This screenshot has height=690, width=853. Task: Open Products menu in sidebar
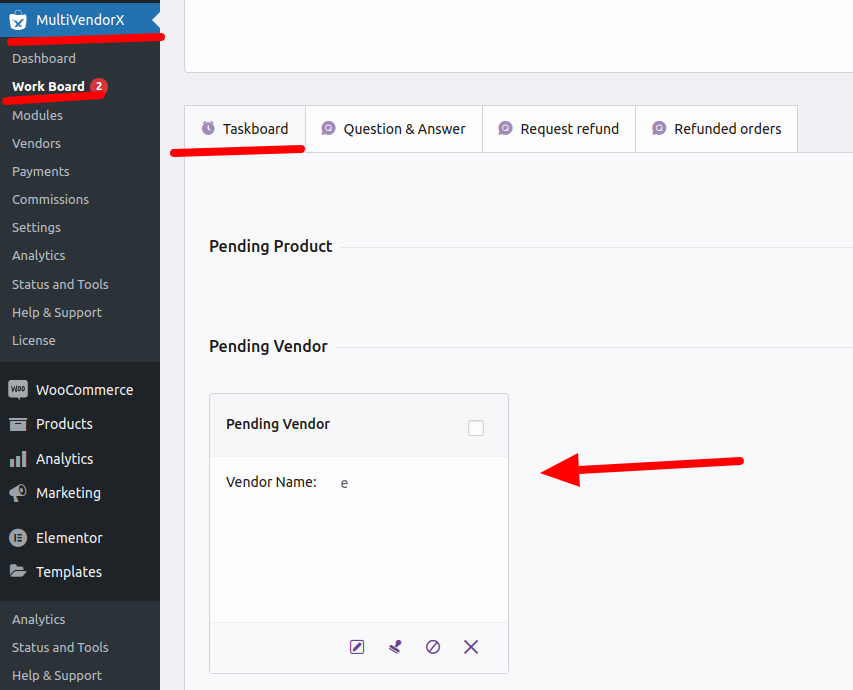pyautogui.click(x=64, y=424)
